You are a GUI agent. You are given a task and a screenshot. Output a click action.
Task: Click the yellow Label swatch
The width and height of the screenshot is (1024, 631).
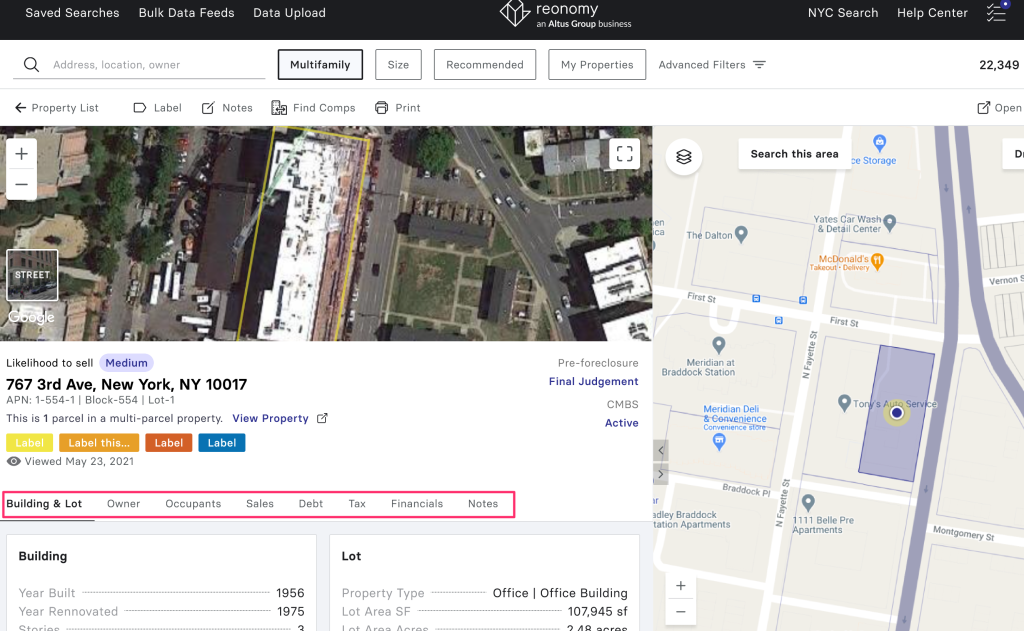tap(29, 443)
